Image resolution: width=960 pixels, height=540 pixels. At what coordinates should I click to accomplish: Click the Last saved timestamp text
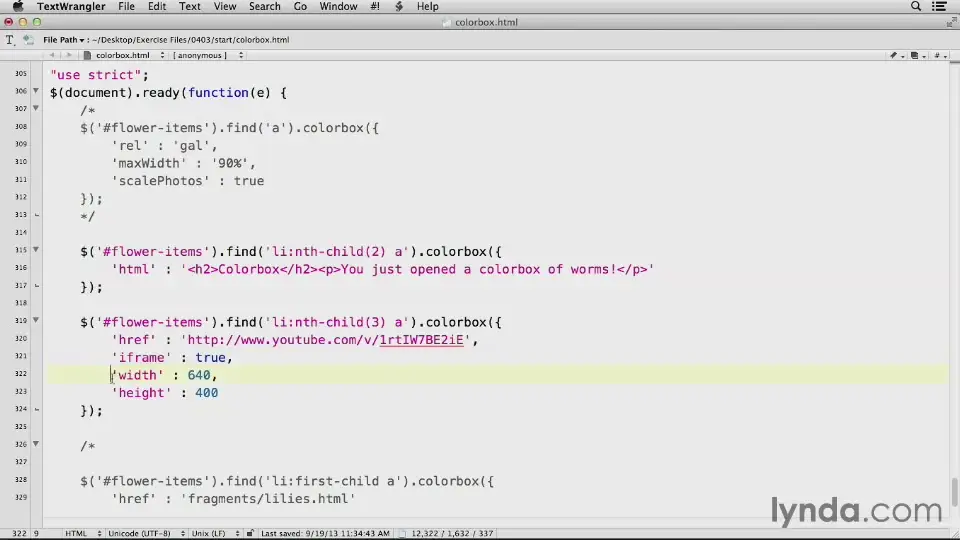325,533
